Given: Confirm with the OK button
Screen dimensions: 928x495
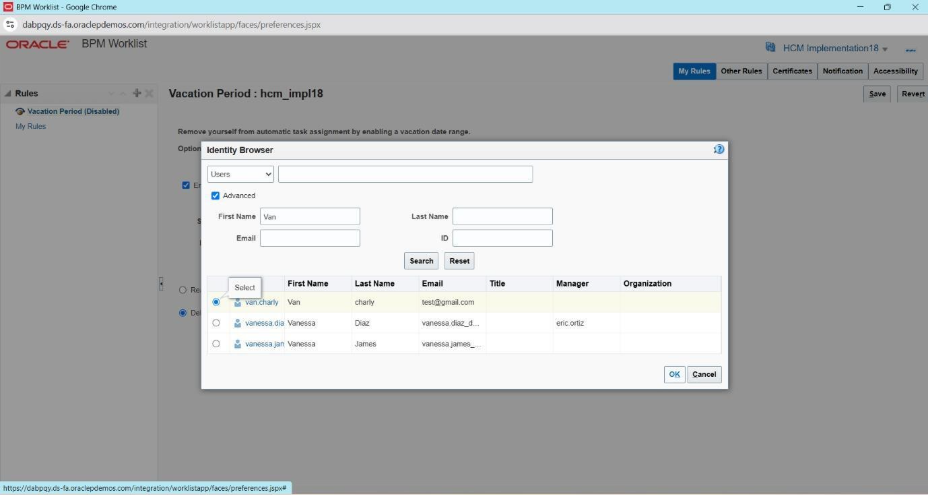Looking at the screenshot, I should (674, 374).
